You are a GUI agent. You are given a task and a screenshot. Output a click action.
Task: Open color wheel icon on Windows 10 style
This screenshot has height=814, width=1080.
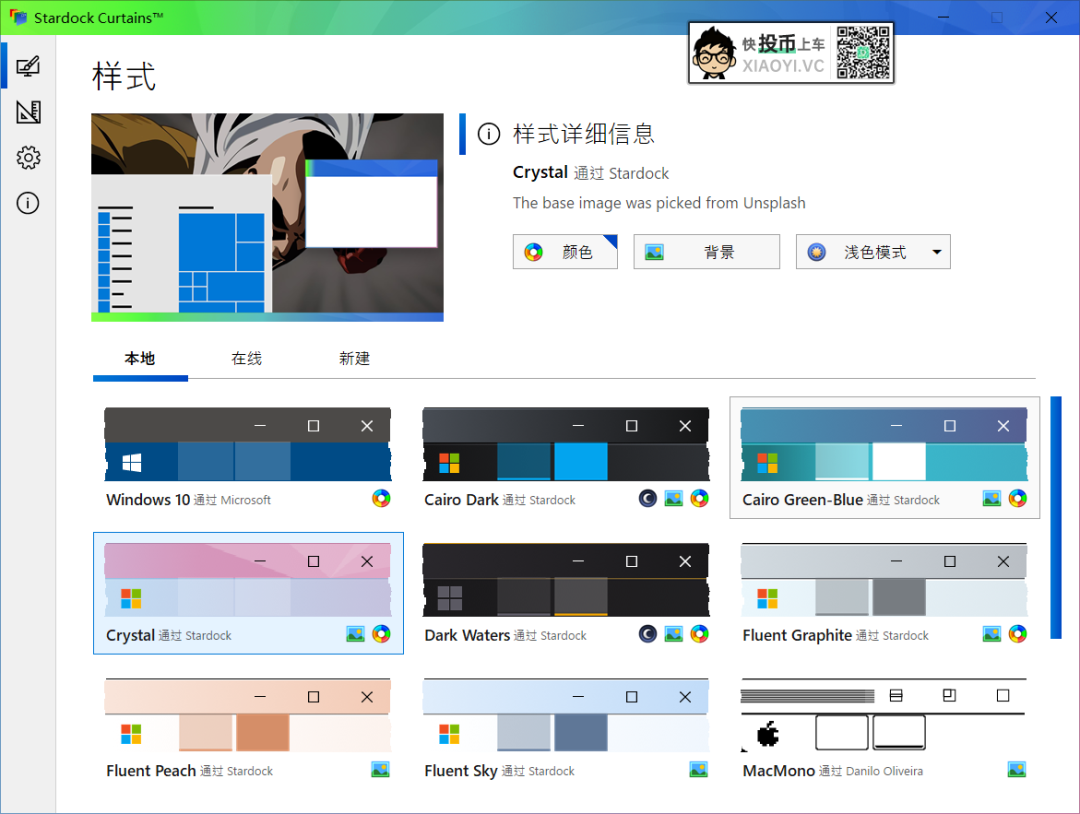(381, 497)
